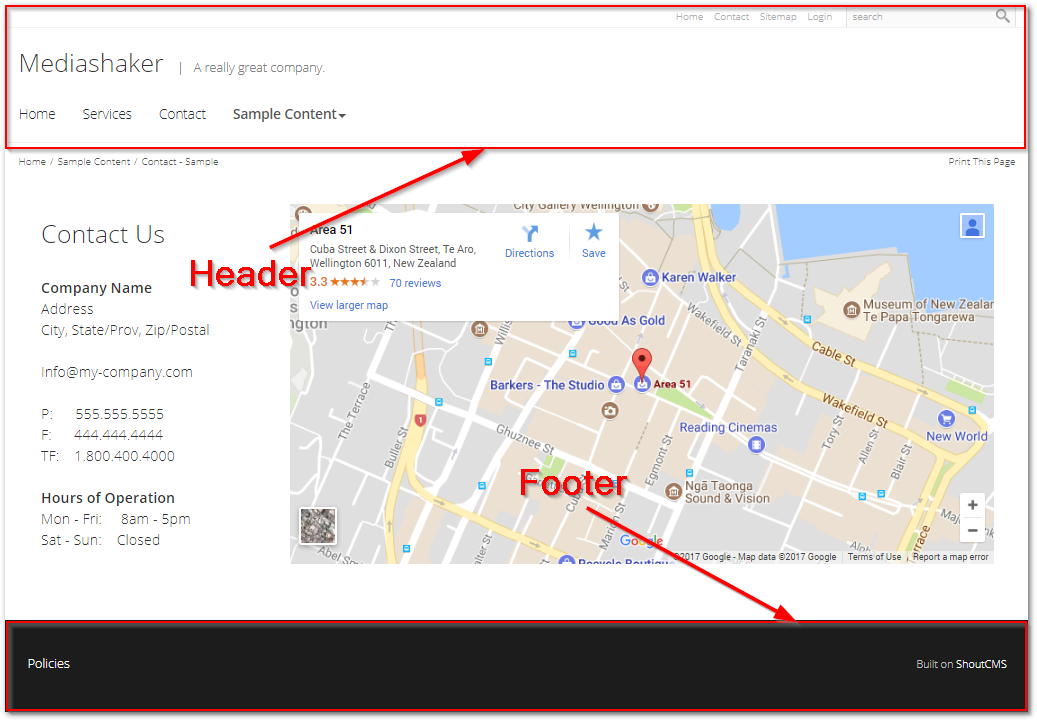Click the Barkers - The Studio marker
The width and height of the screenshot is (1037, 721).
pyautogui.click(x=616, y=385)
